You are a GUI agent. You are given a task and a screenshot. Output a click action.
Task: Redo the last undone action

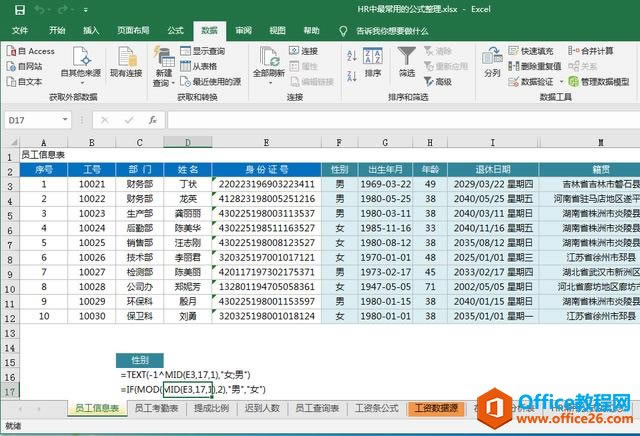[x=64, y=10]
